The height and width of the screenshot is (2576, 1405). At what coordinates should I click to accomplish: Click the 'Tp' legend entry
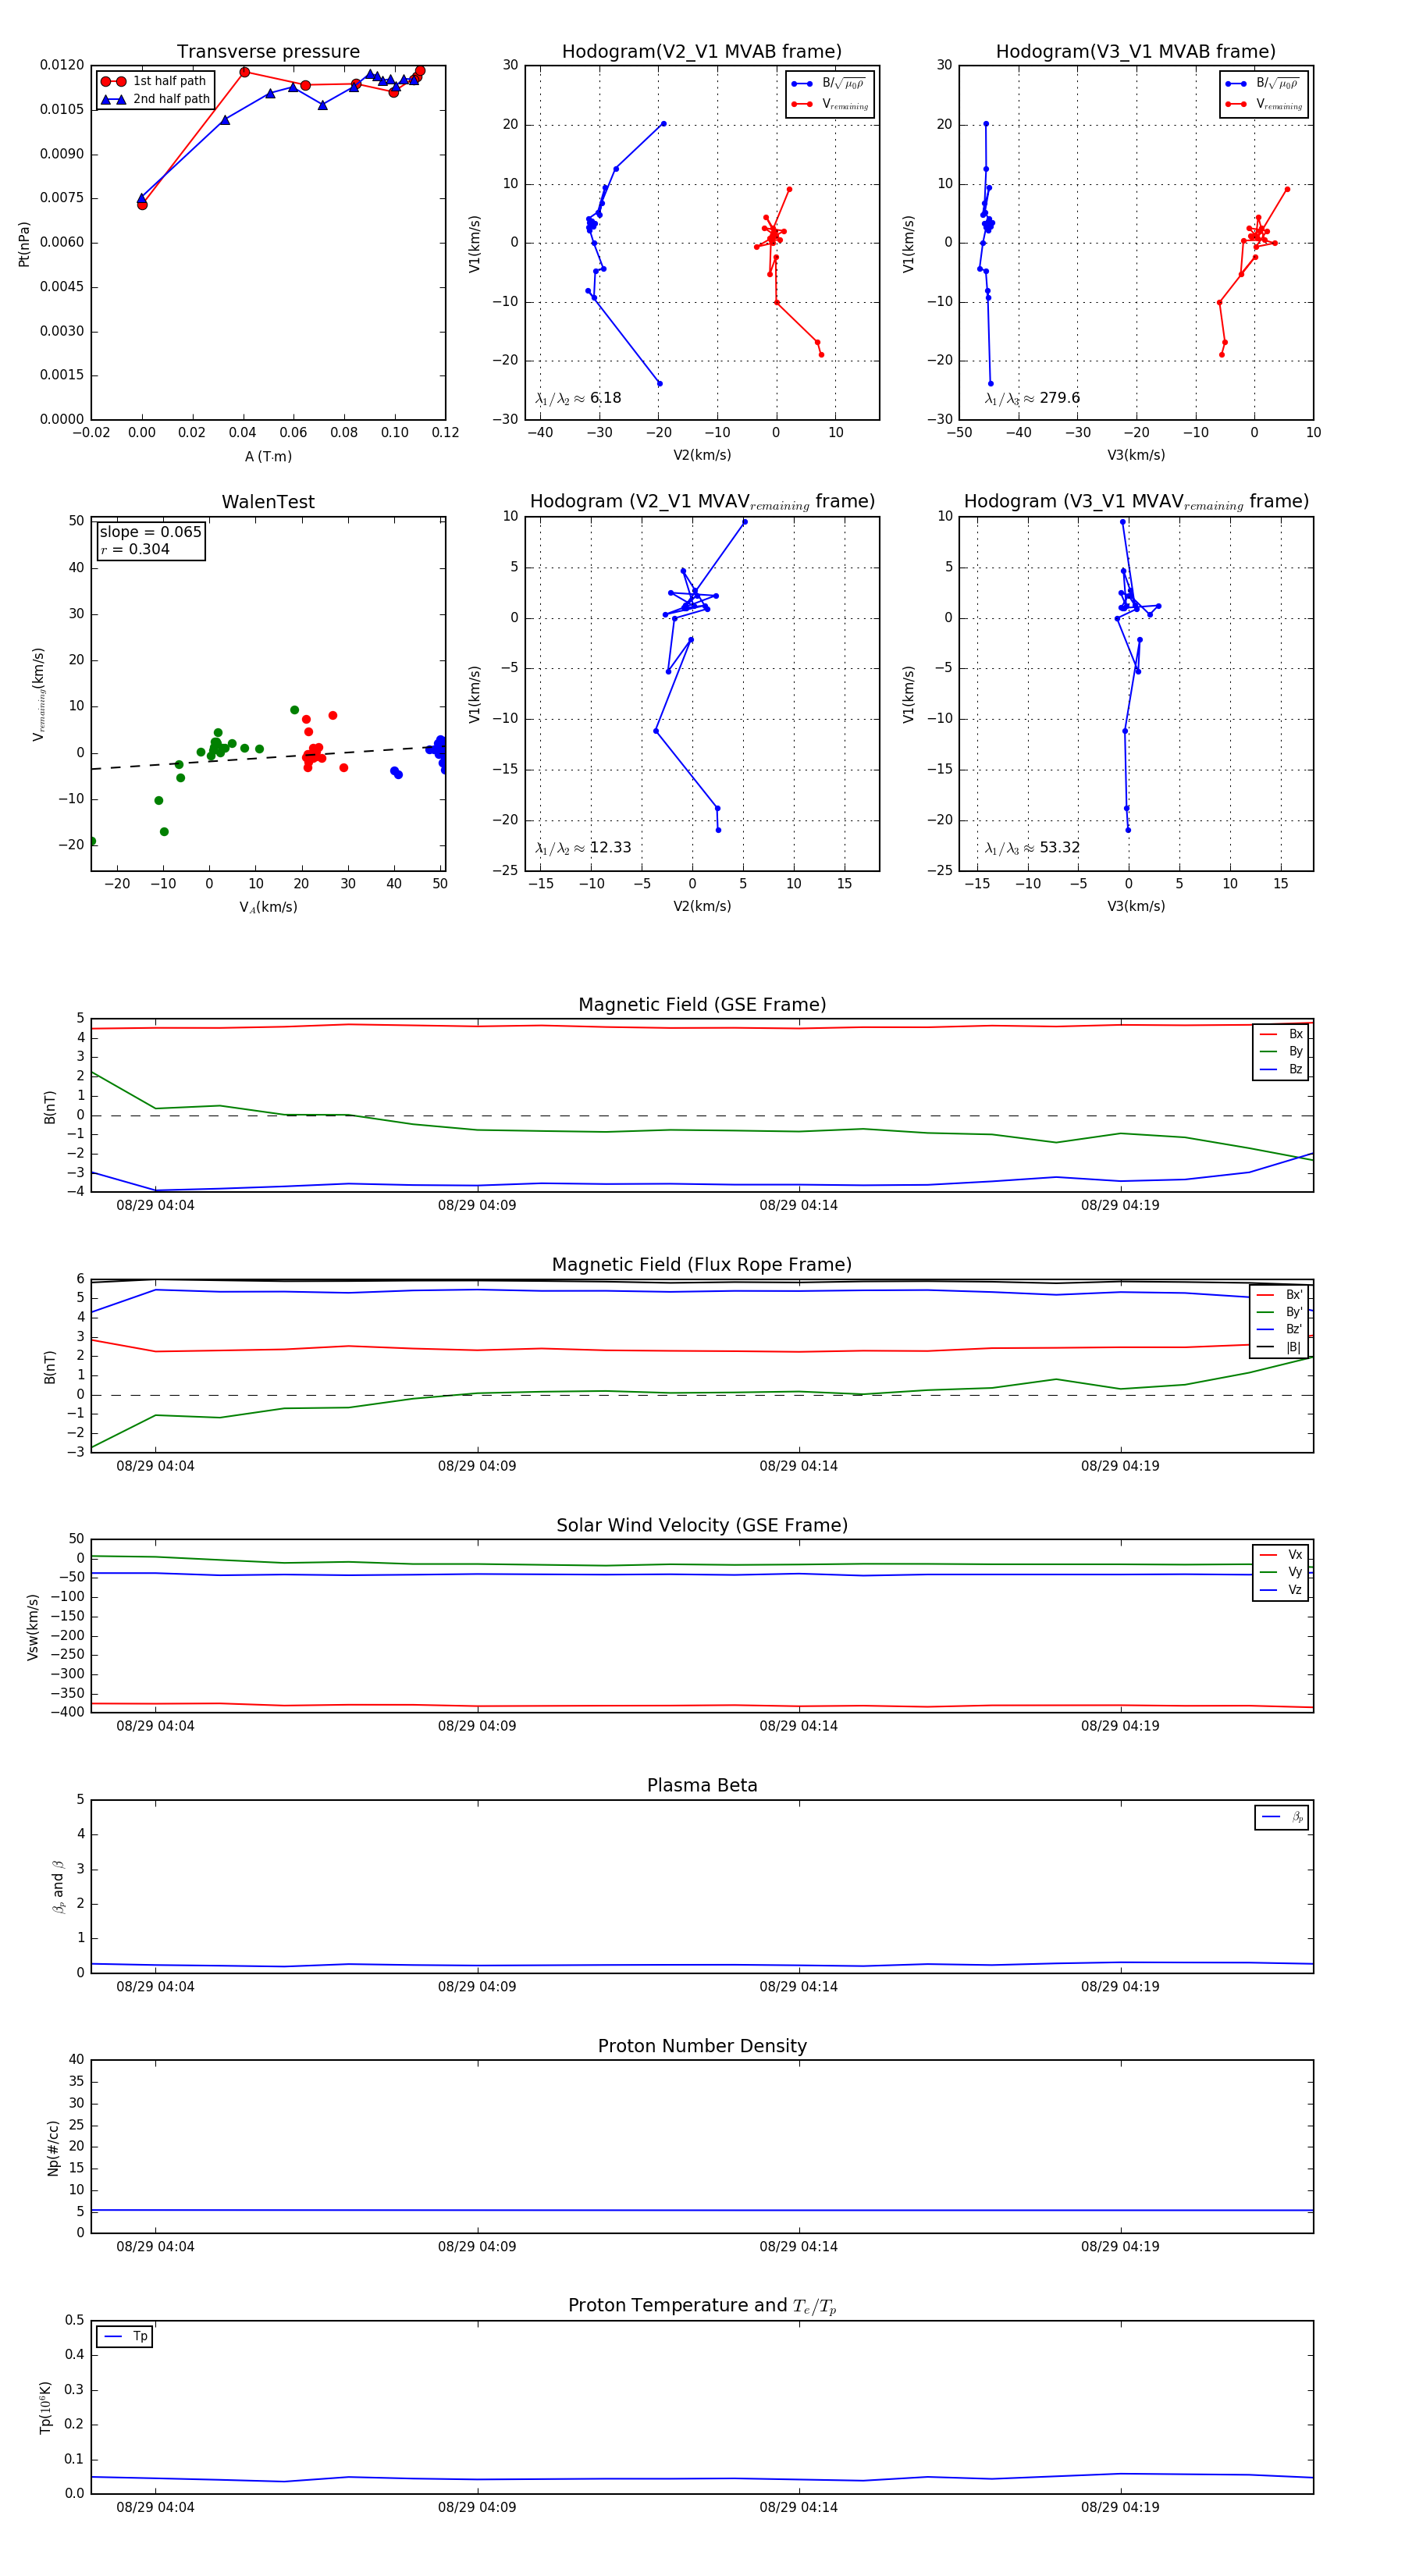pos(125,2336)
